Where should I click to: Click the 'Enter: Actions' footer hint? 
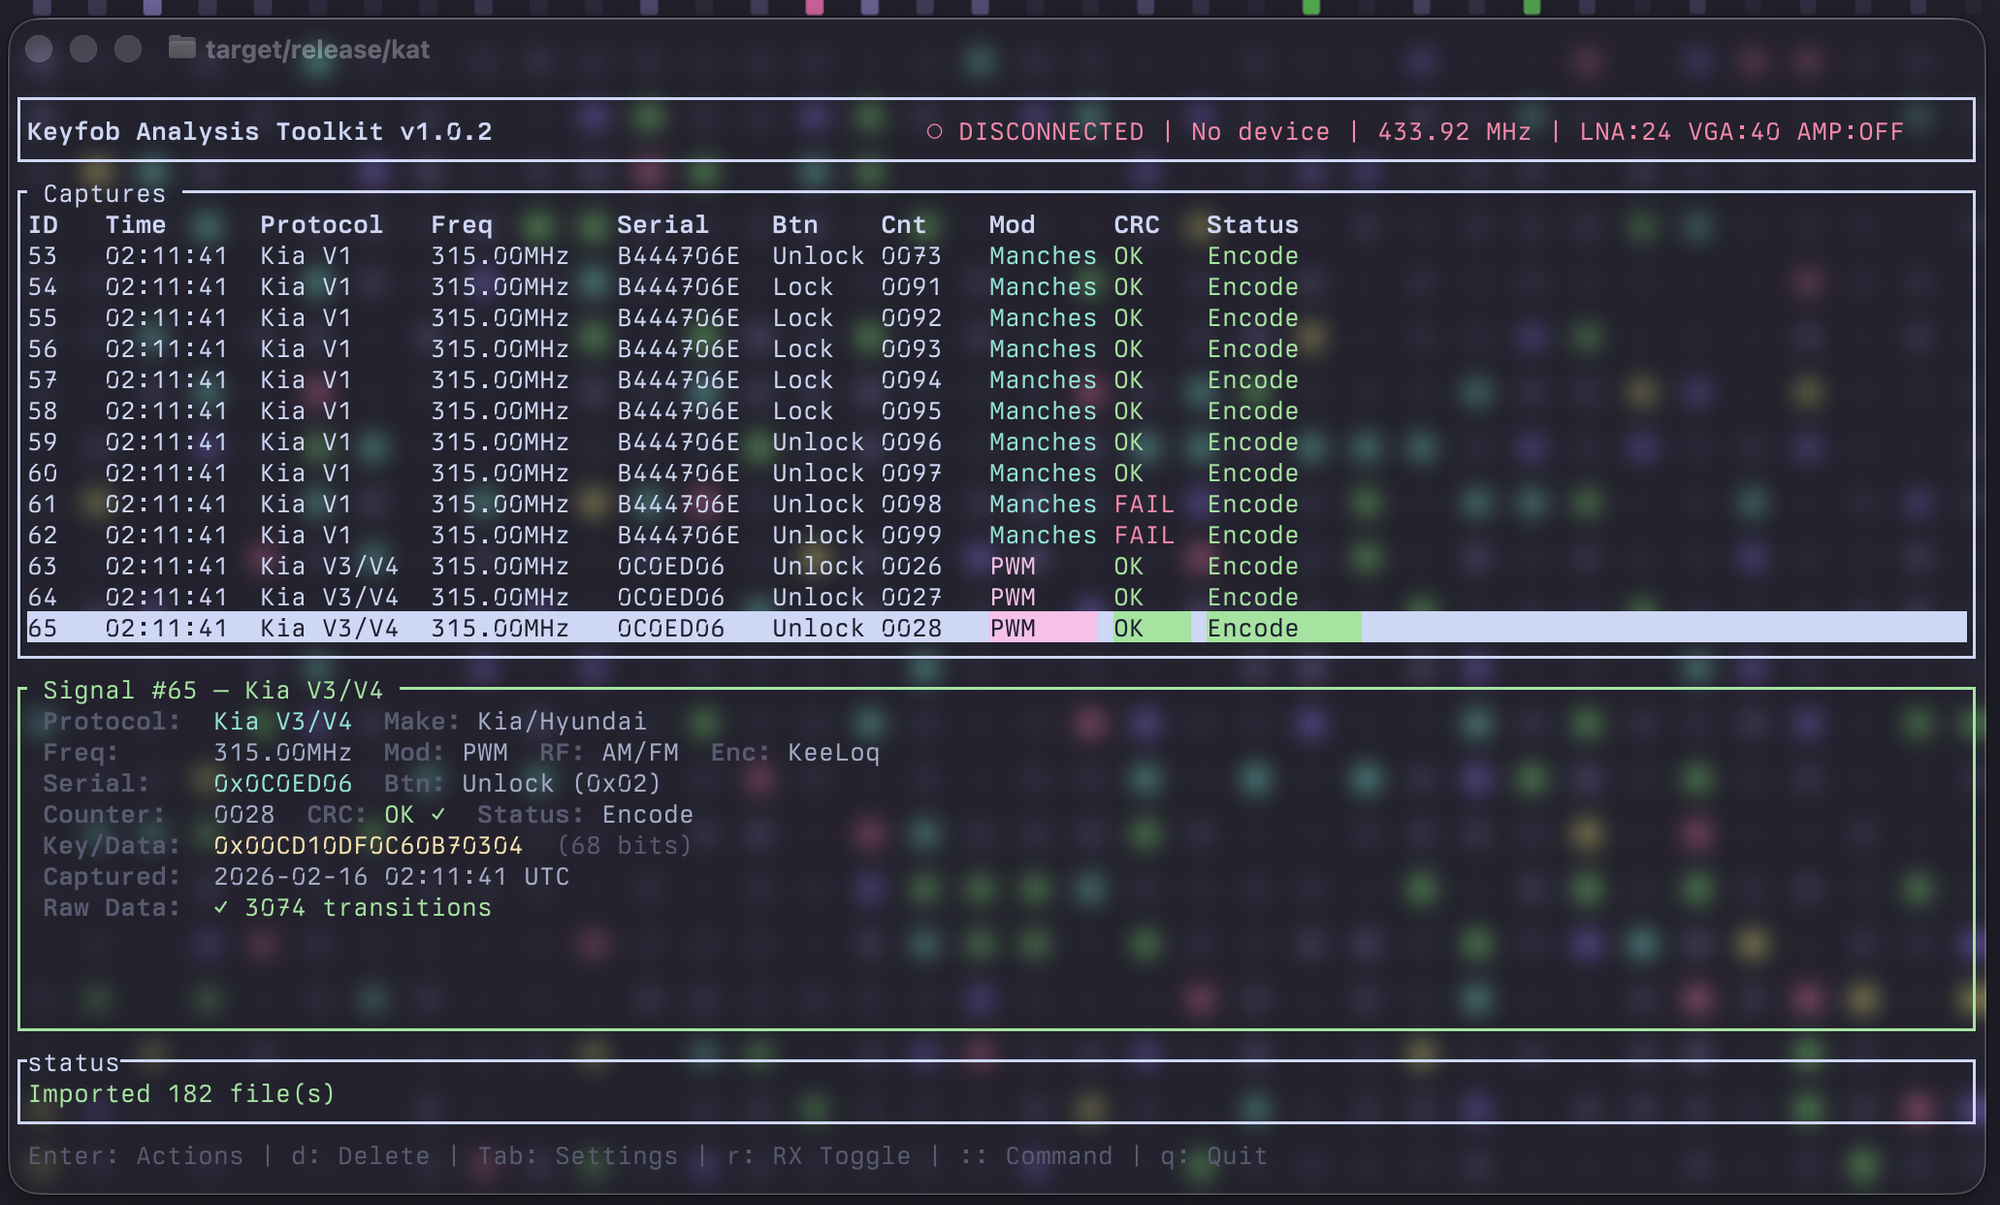point(135,1156)
